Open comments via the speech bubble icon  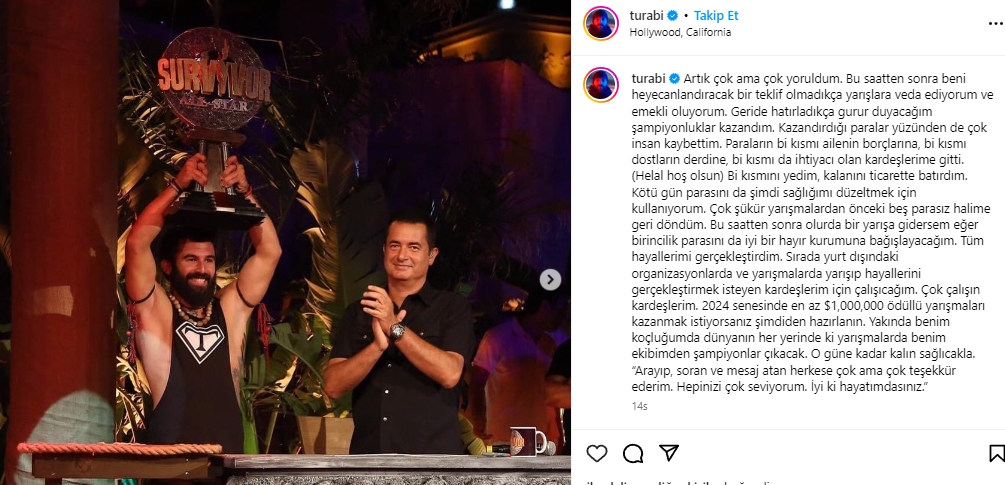coord(633,454)
